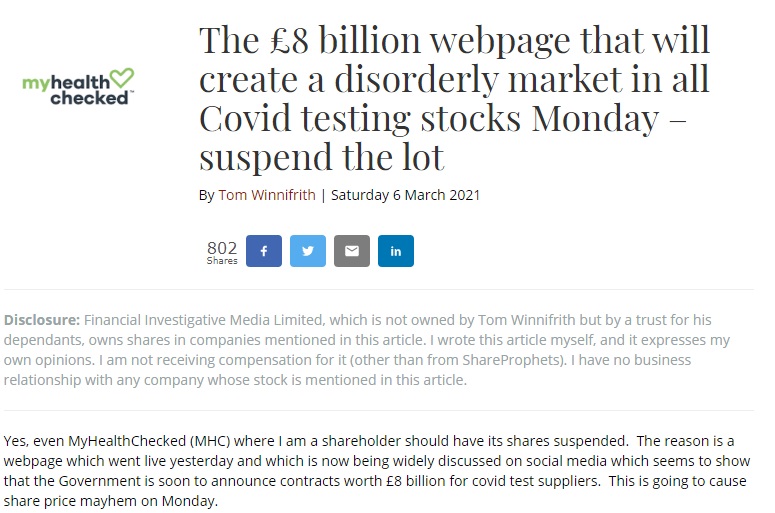Click Financial Investigative Media Limited text
This screenshot has width=775, height=513.
coord(204,320)
